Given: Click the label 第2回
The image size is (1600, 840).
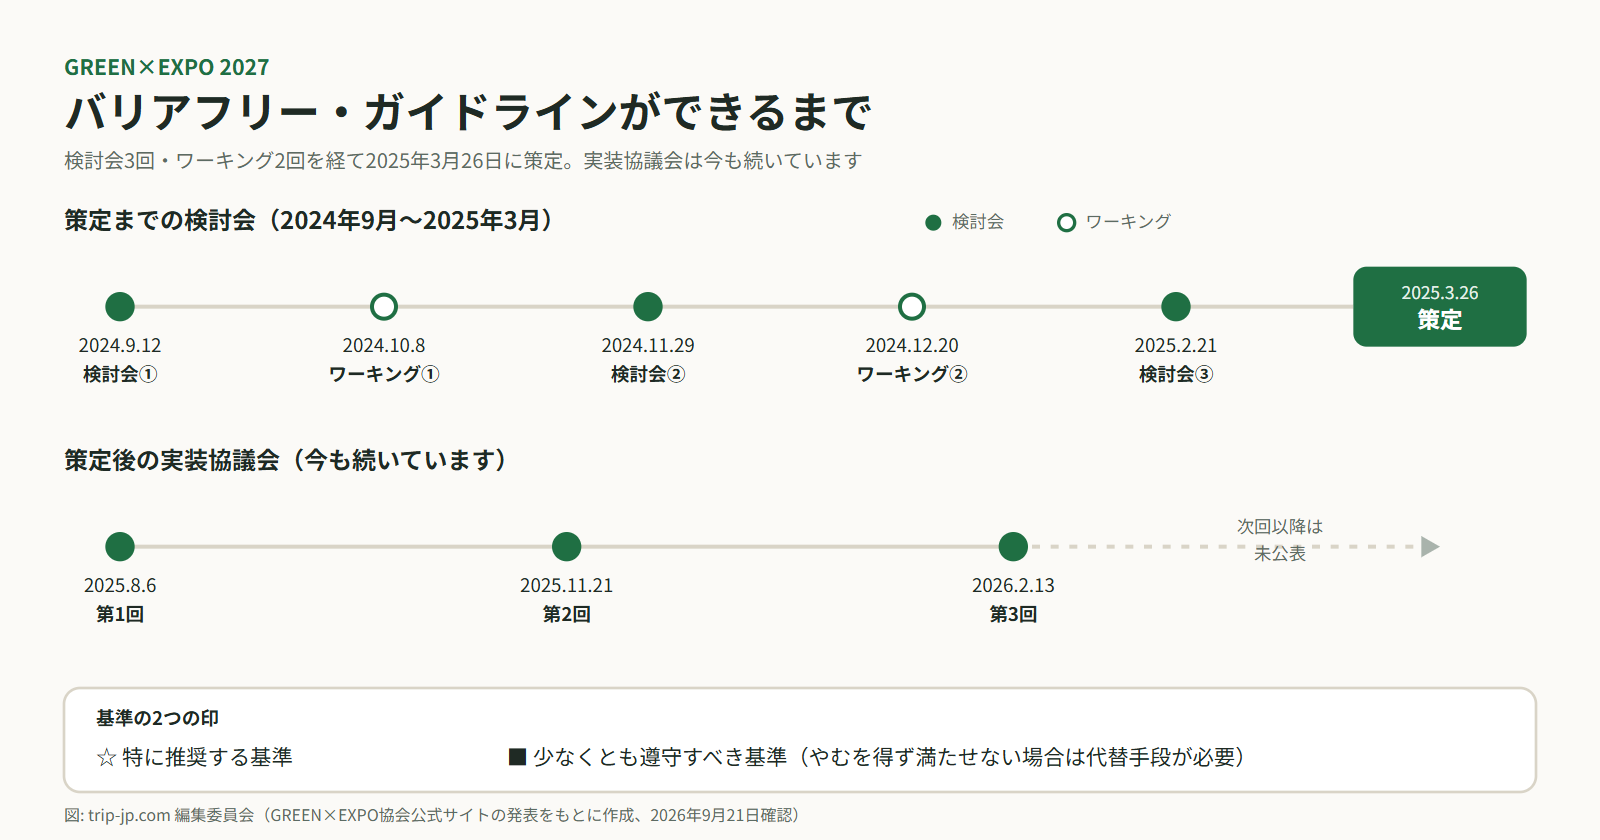Looking at the screenshot, I should 567,614.
